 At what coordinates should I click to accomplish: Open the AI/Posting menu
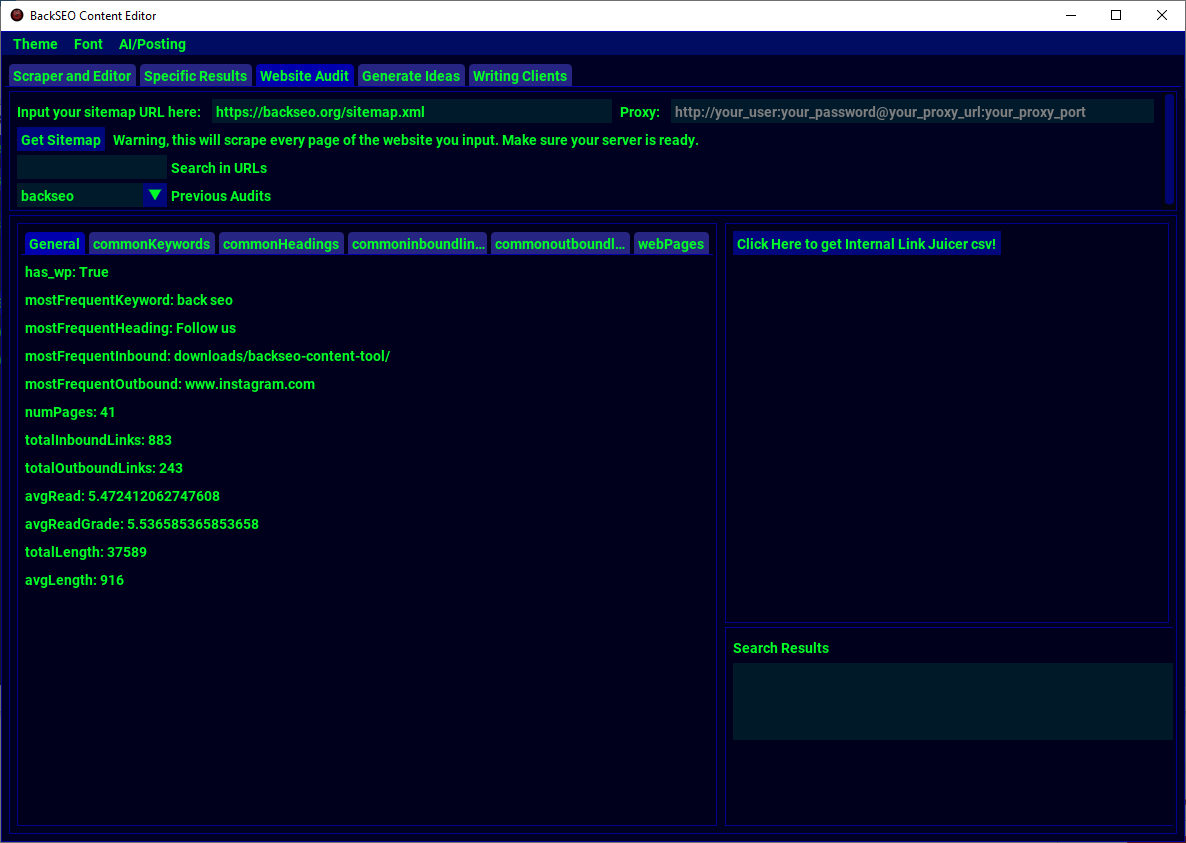coord(152,44)
